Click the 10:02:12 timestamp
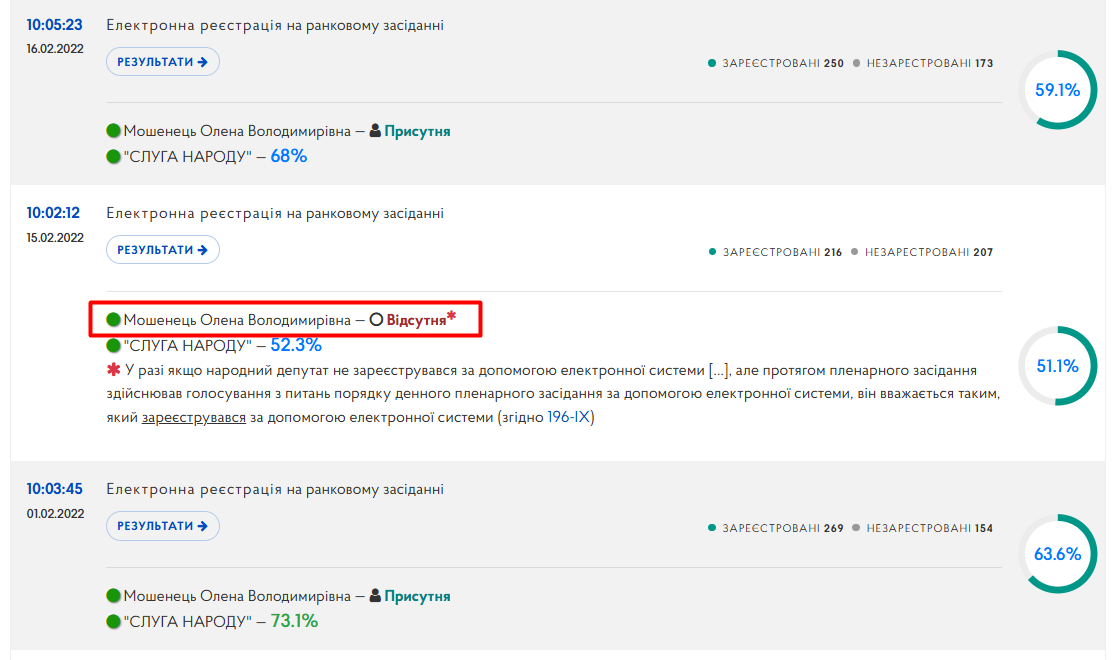 [53, 213]
